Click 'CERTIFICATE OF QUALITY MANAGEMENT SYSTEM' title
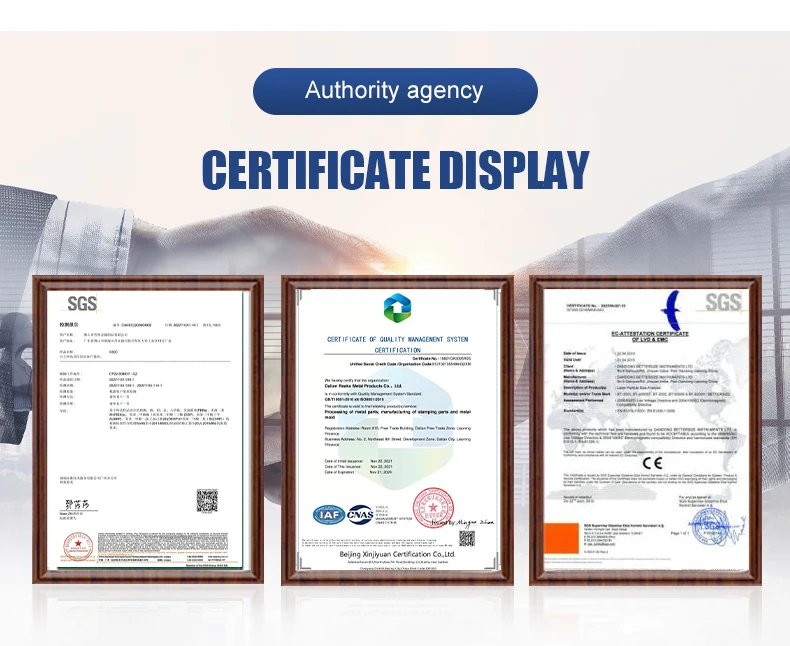The height and width of the screenshot is (646, 790). pos(397,340)
